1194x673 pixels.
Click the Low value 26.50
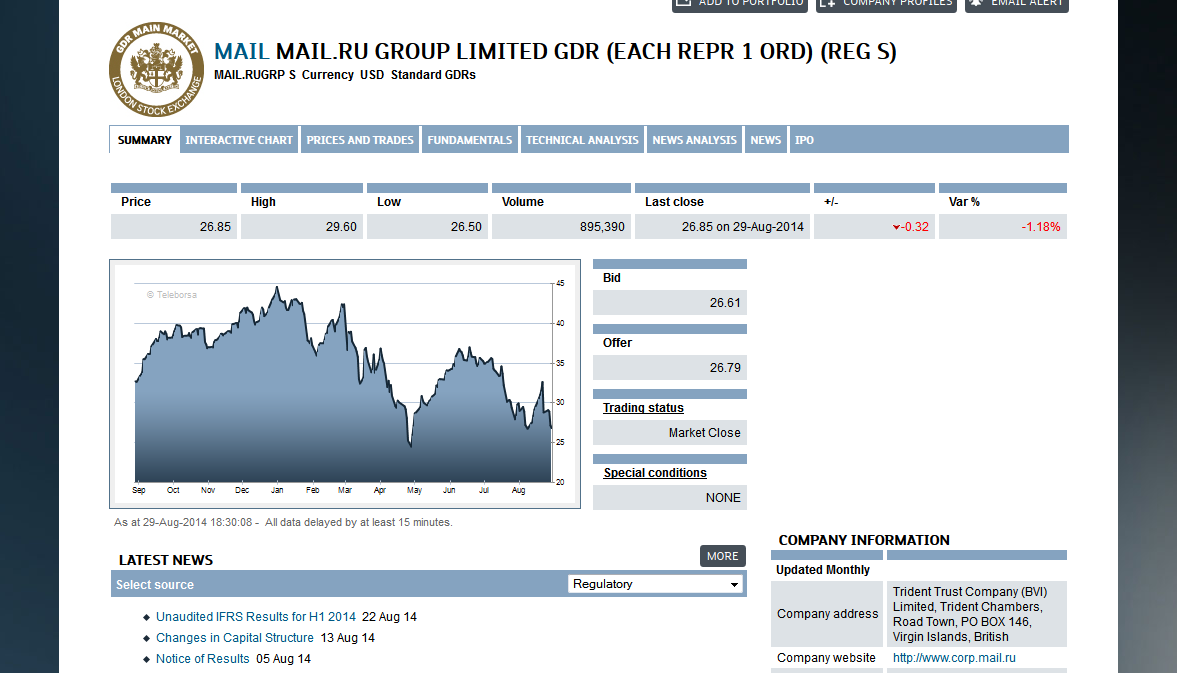pos(466,227)
